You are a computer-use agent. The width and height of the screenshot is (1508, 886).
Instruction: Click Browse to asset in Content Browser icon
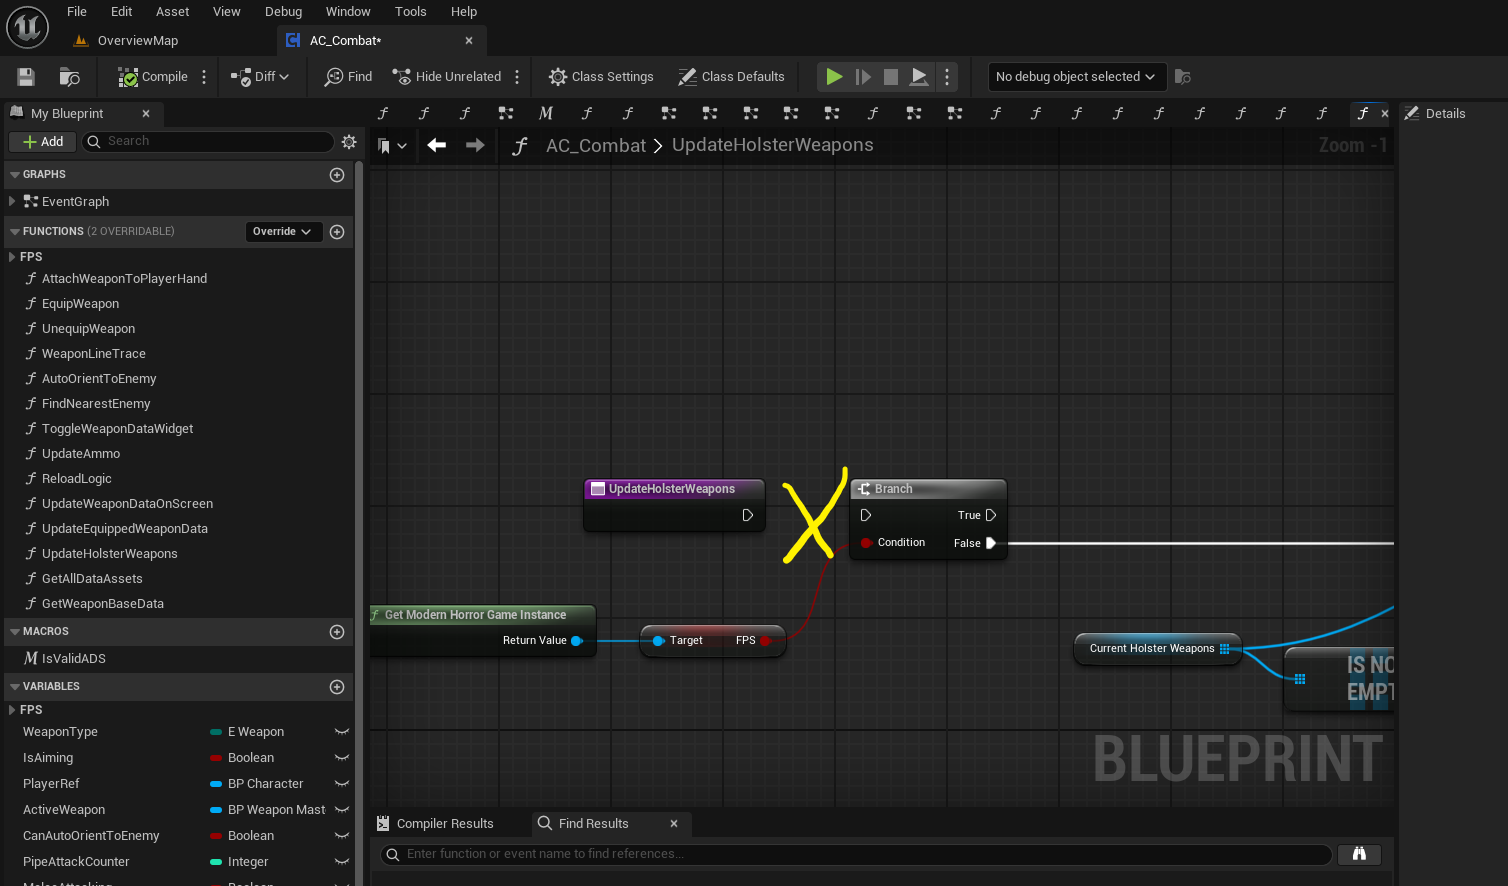[69, 77]
